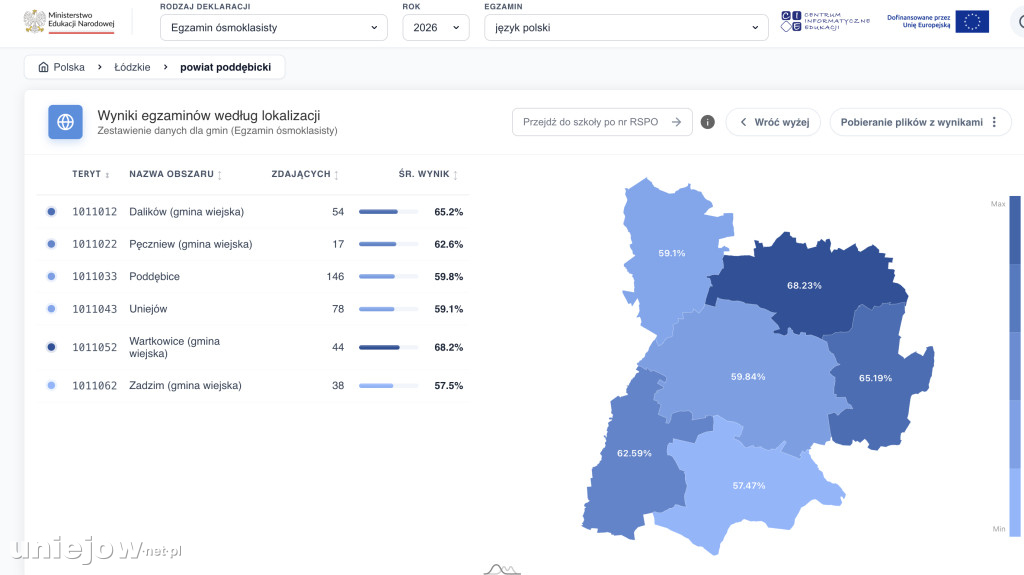Click map region labeled 59.84%
The height and width of the screenshot is (575, 1024).
(748, 376)
